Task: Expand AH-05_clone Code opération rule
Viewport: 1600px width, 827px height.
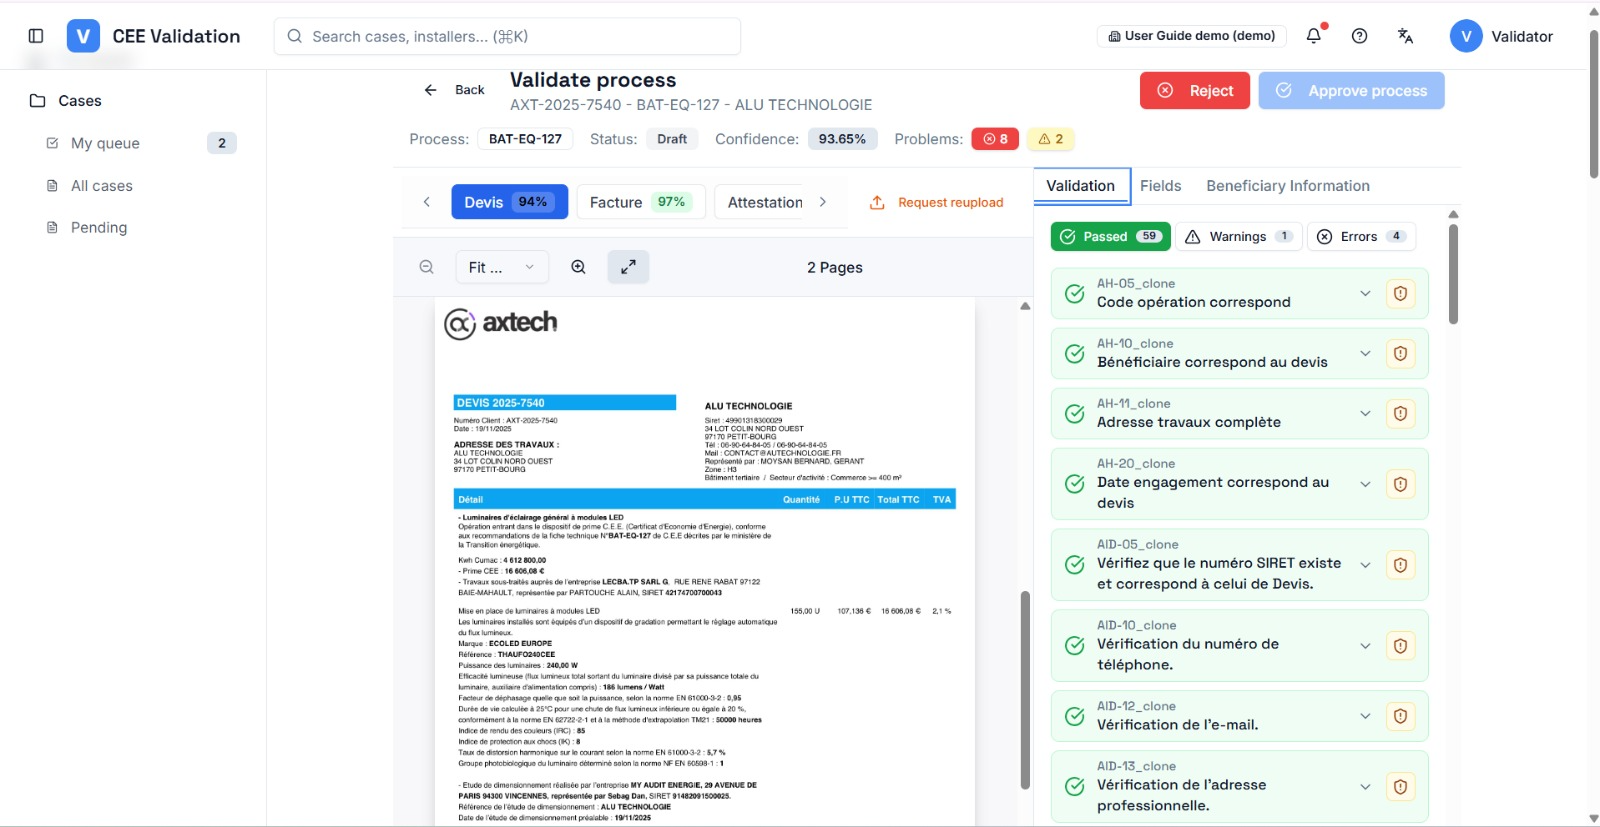Action: point(1365,294)
